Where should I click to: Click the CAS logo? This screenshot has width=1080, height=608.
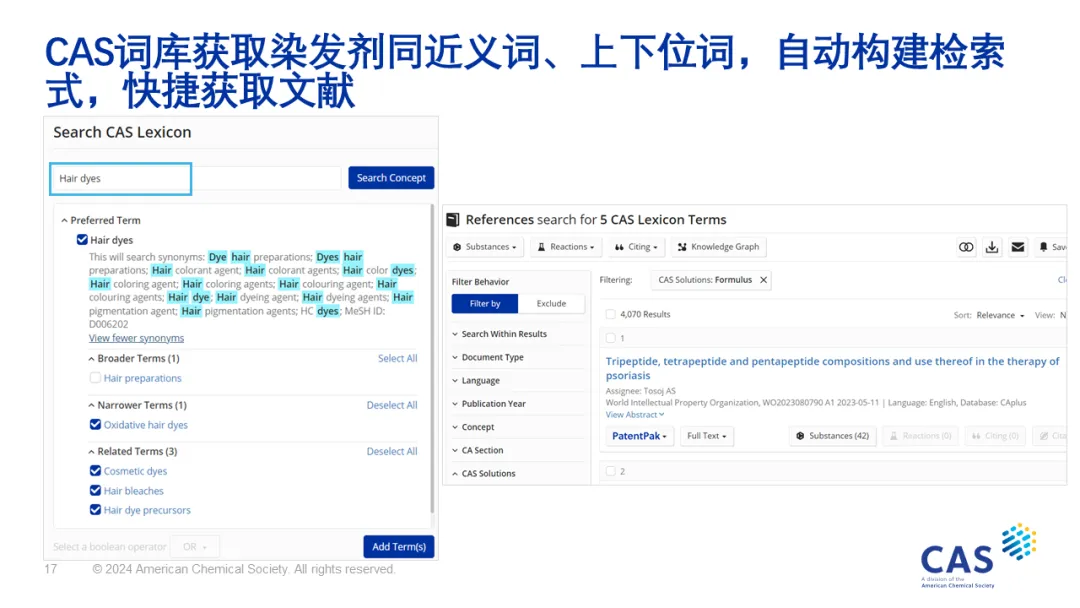click(x=978, y=556)
